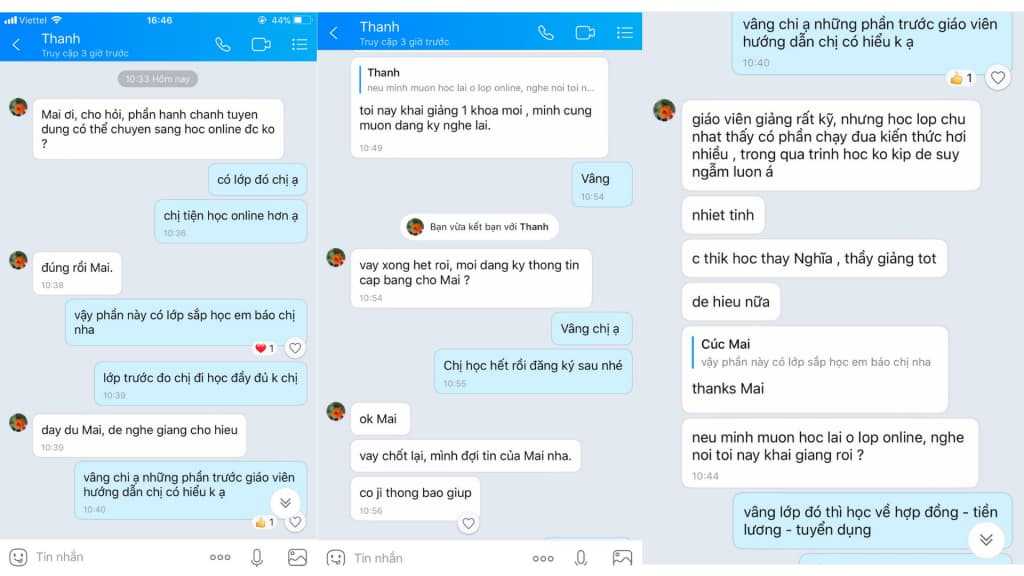This screenshot has width=1024, height=576.
Task: Go back using left chat back arrow
Action: click(x=16, y=44)
